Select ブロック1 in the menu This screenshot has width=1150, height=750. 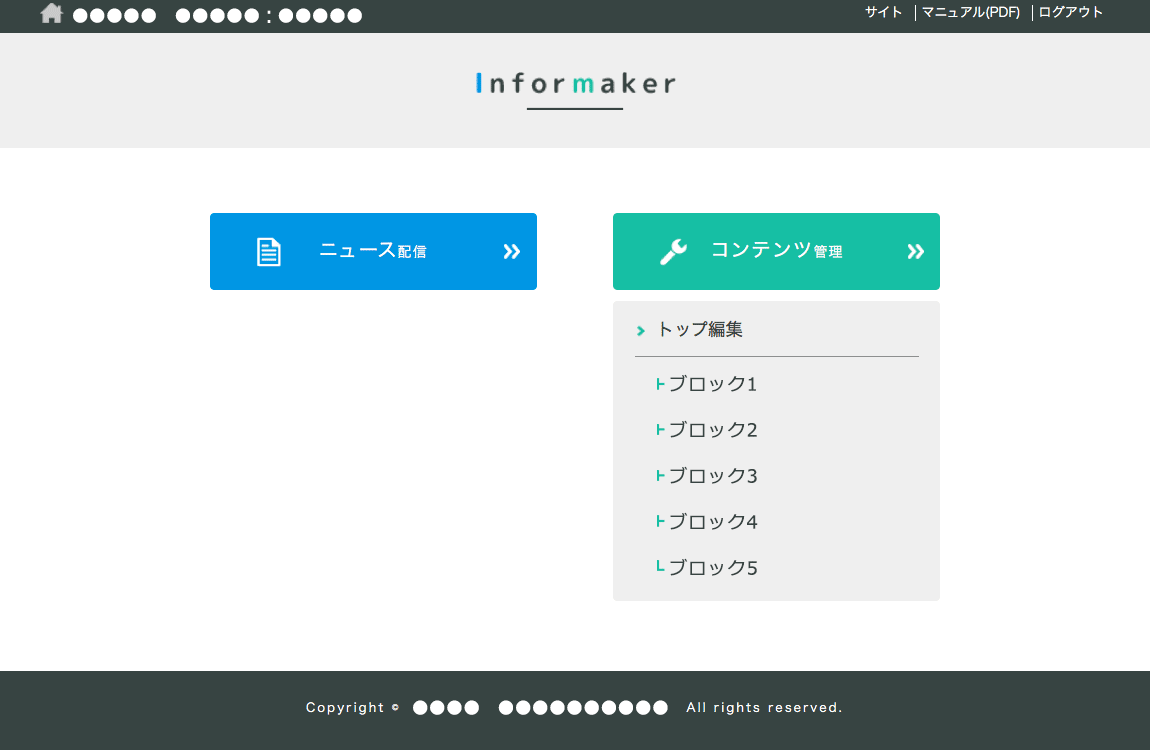[x=712, y=384]
